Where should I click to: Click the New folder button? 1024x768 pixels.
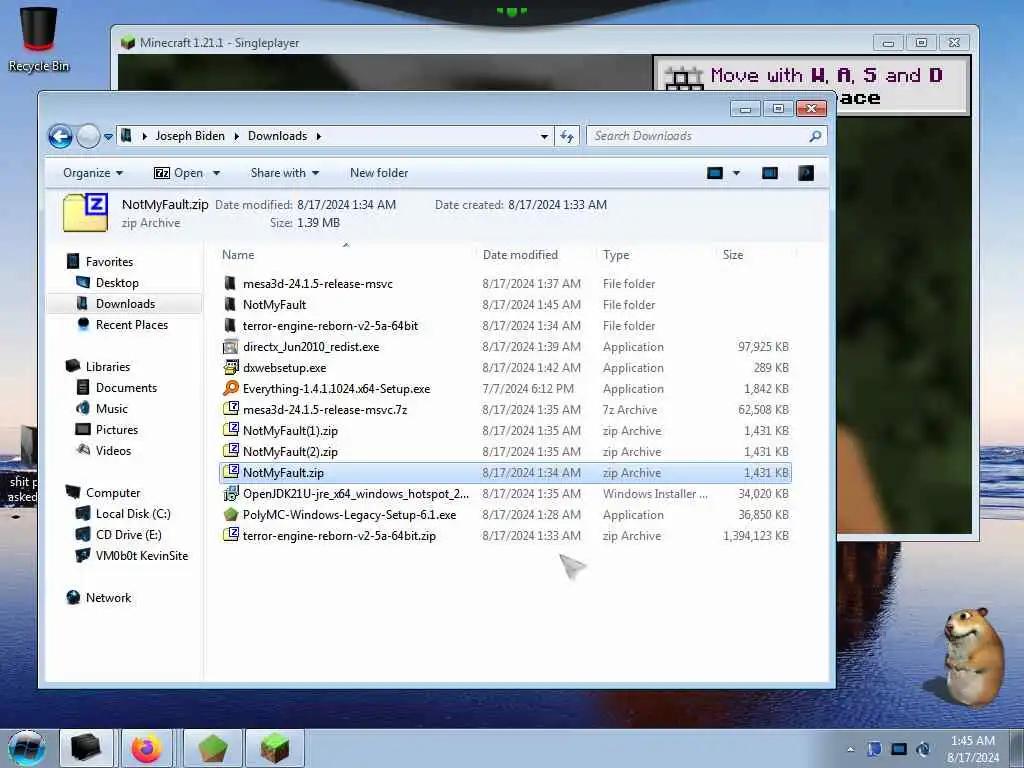[379, 173]
